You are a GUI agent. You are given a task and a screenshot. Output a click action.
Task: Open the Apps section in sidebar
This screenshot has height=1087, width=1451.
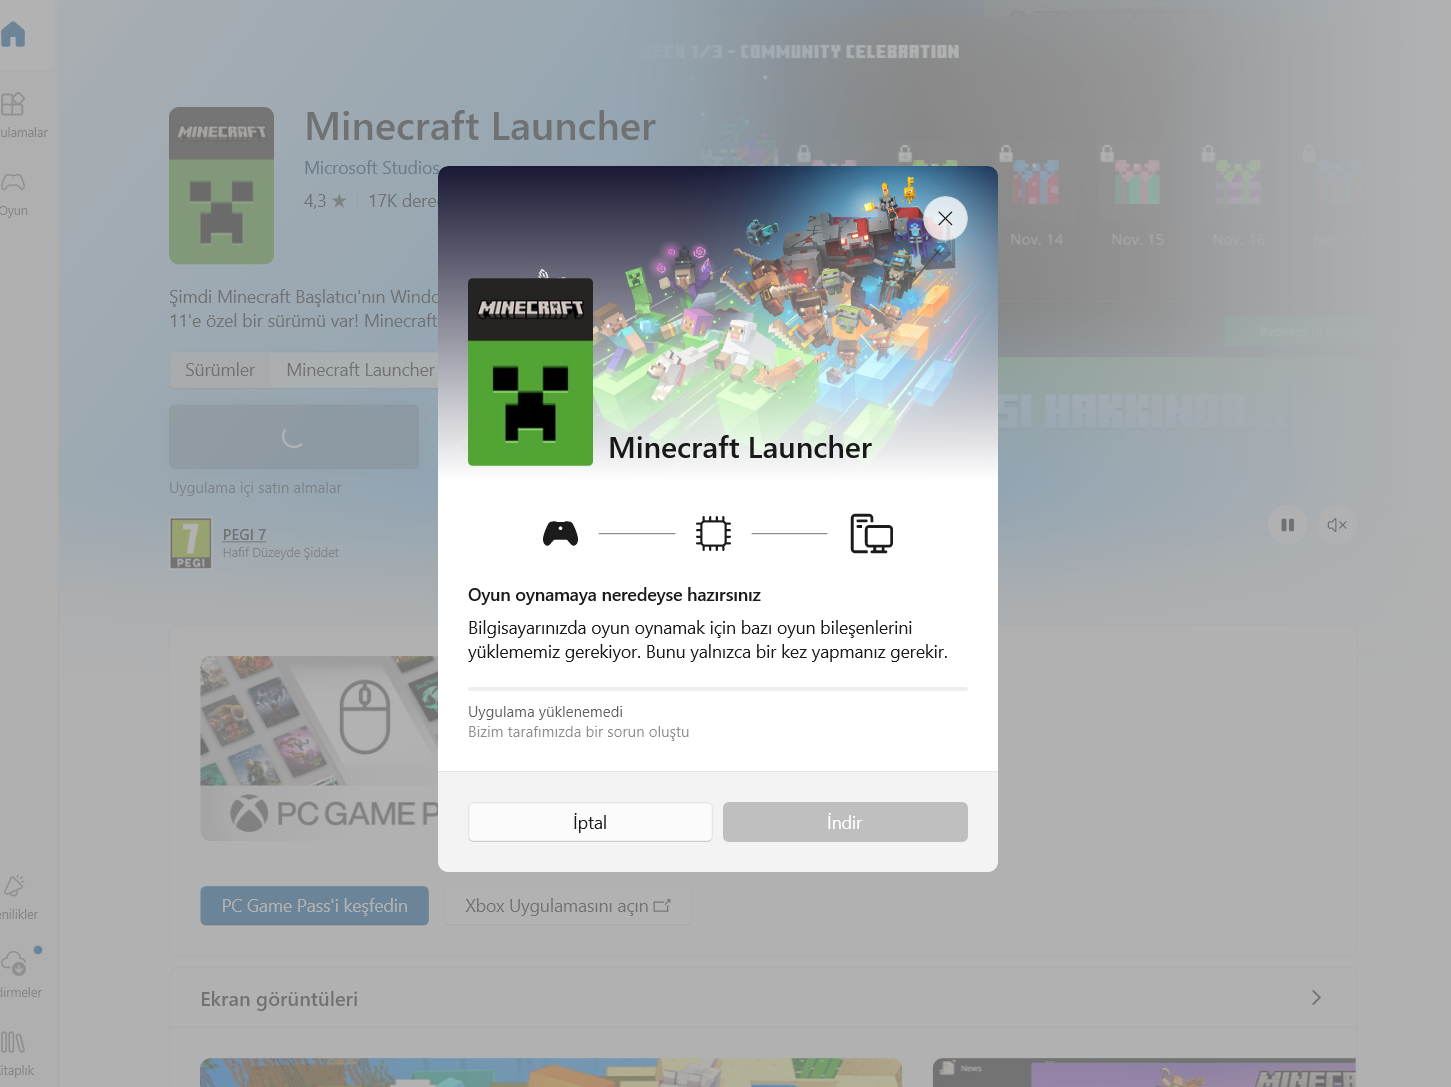pos(13,114)
